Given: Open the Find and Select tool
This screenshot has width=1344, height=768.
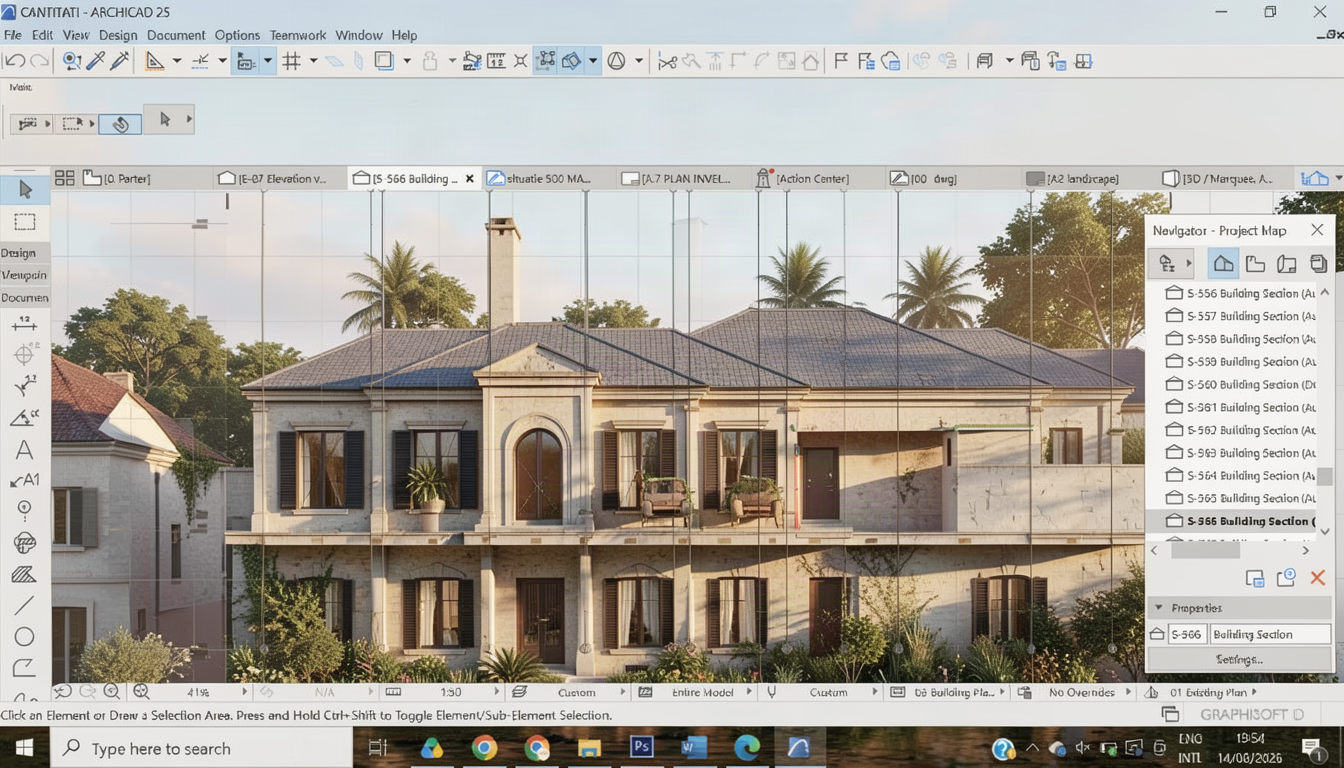Looking at the screenshot, I should [72, 61].
